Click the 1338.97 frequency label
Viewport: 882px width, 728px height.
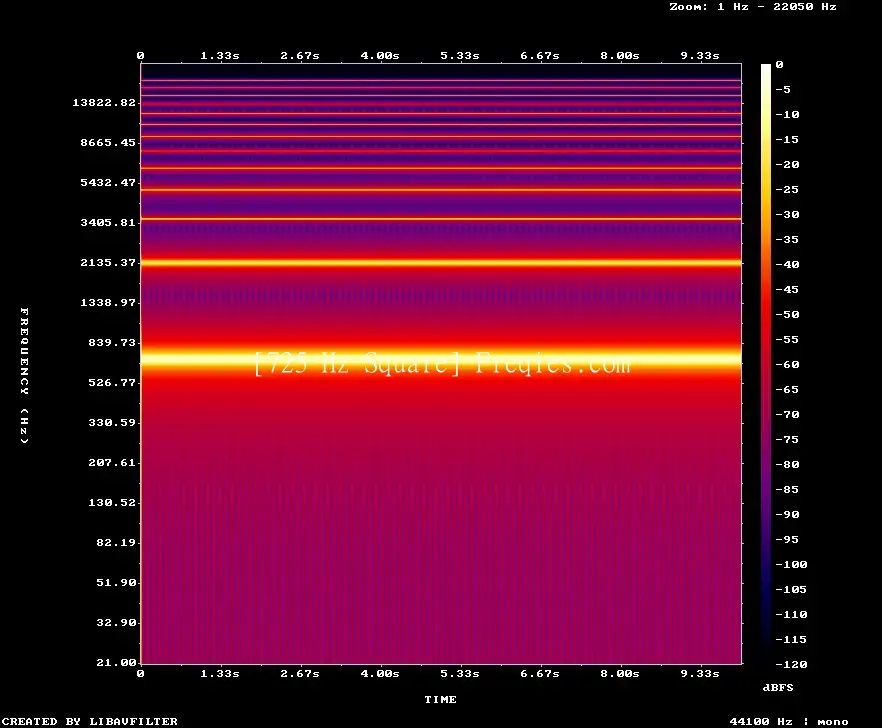(x=108, y=302)
